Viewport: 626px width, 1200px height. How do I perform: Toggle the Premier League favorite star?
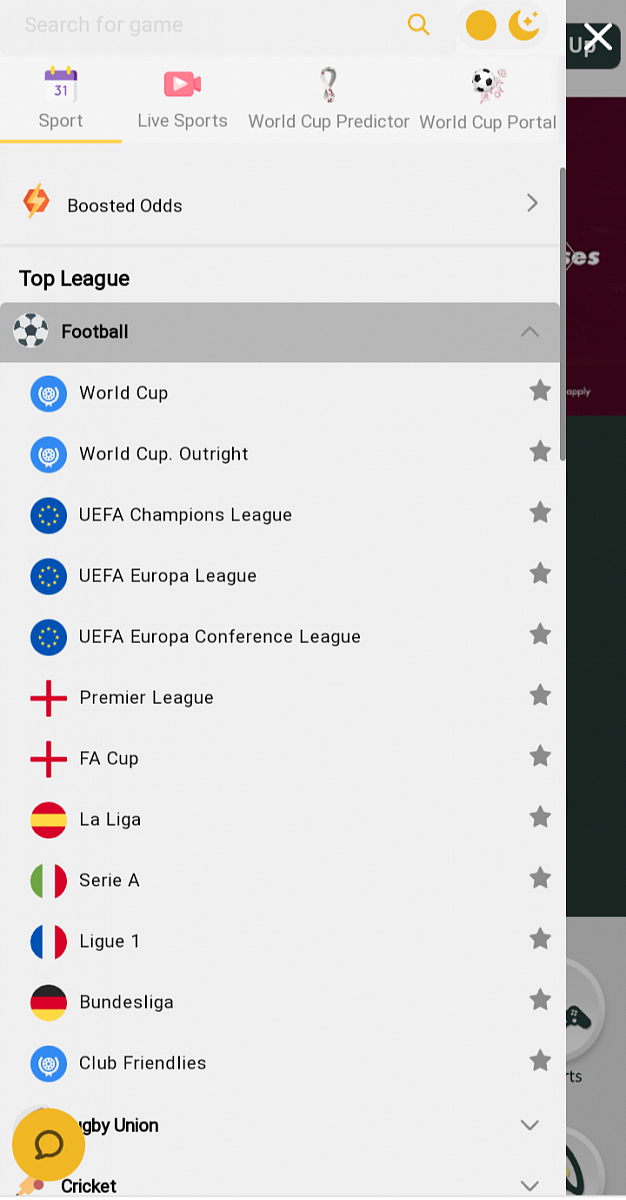(540, 695)
